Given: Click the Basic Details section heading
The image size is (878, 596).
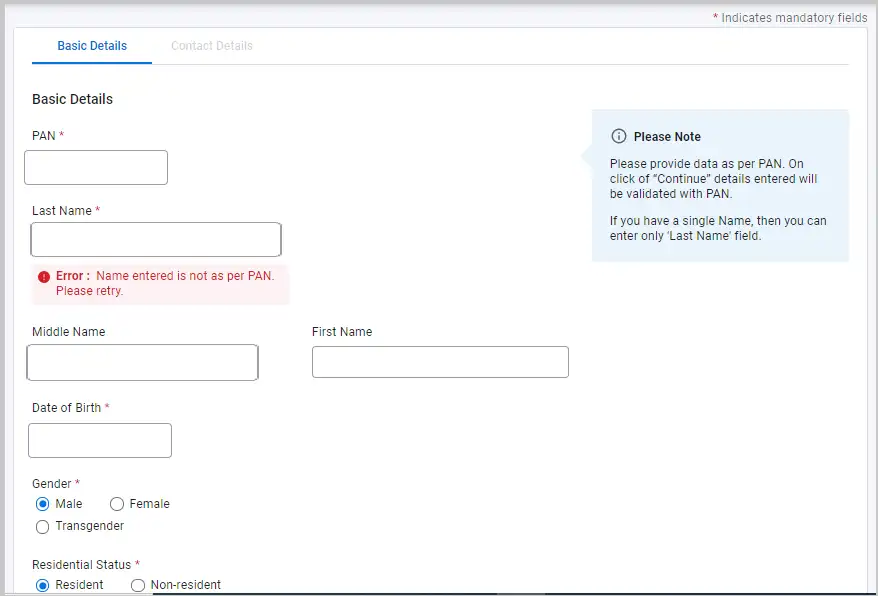Looking at the screenshot, I should tap(72, 99).
